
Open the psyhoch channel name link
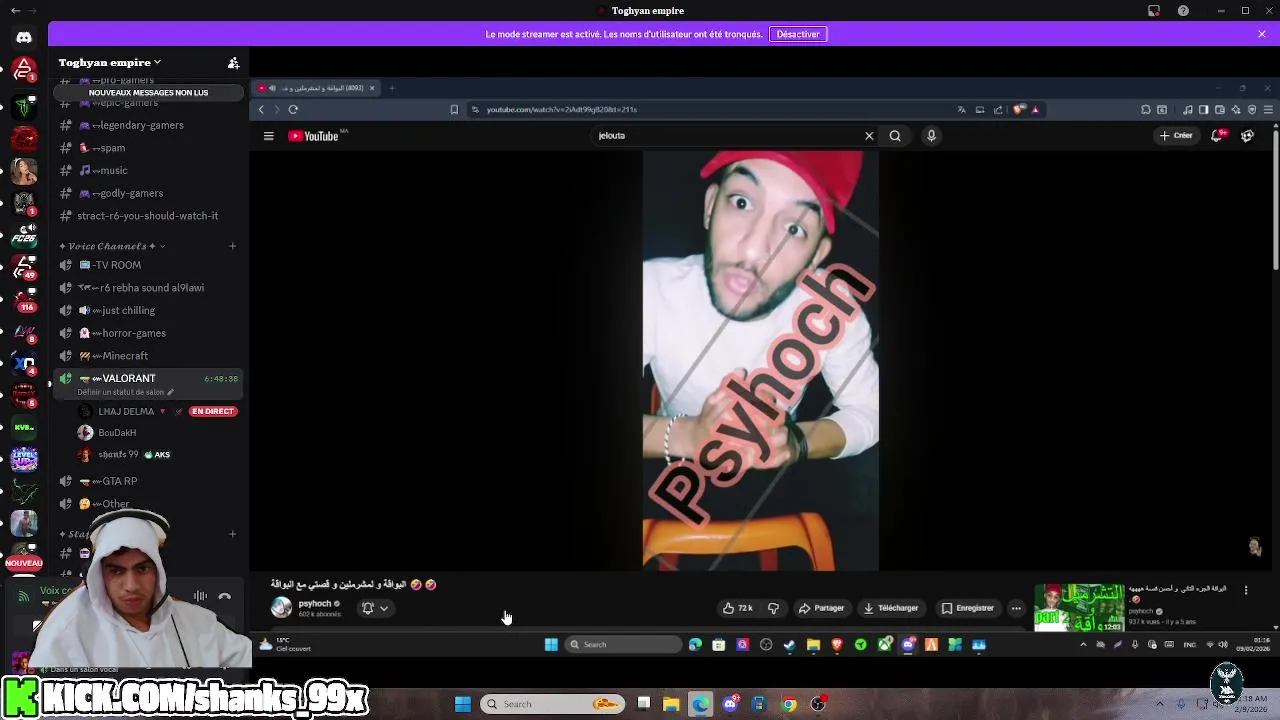point(314,603)
